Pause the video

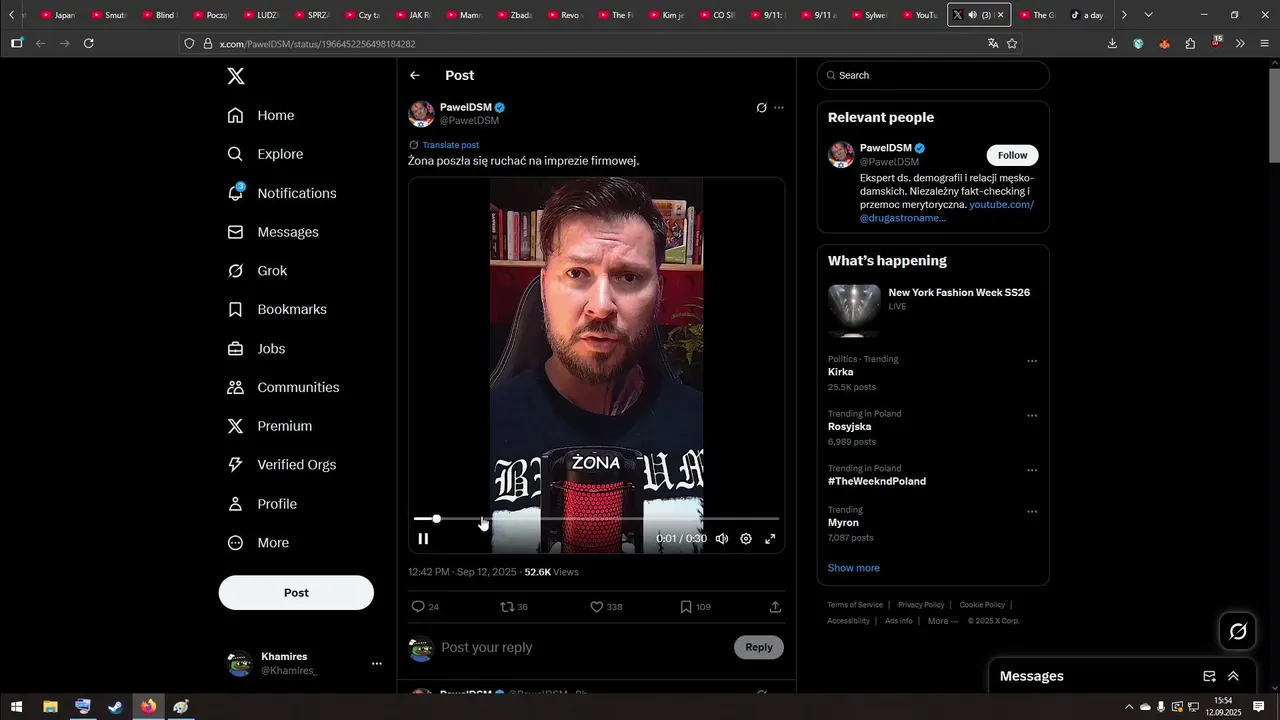click(x=423, y=539)
